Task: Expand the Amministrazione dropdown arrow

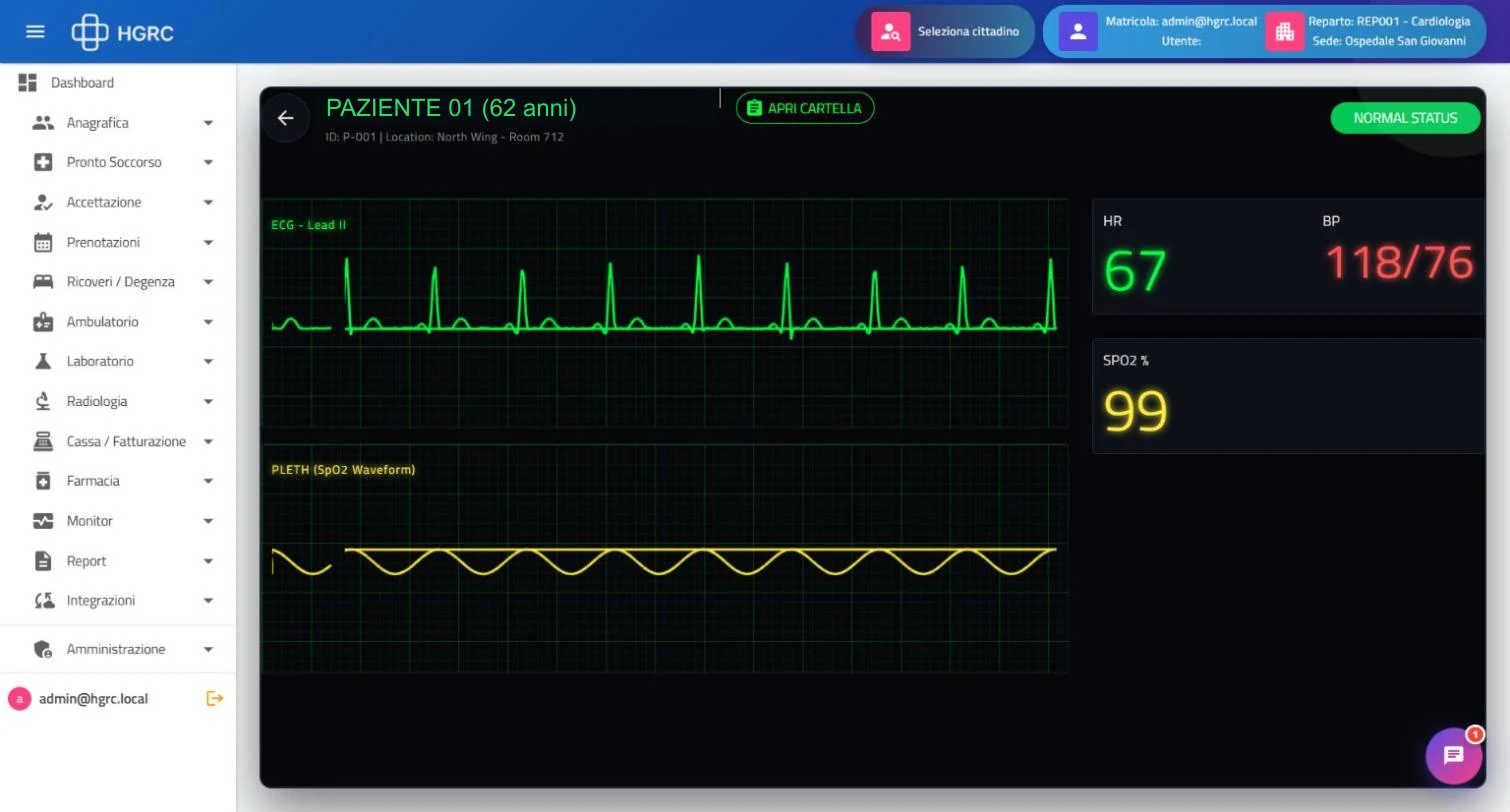Action: [x=208, y=649]
